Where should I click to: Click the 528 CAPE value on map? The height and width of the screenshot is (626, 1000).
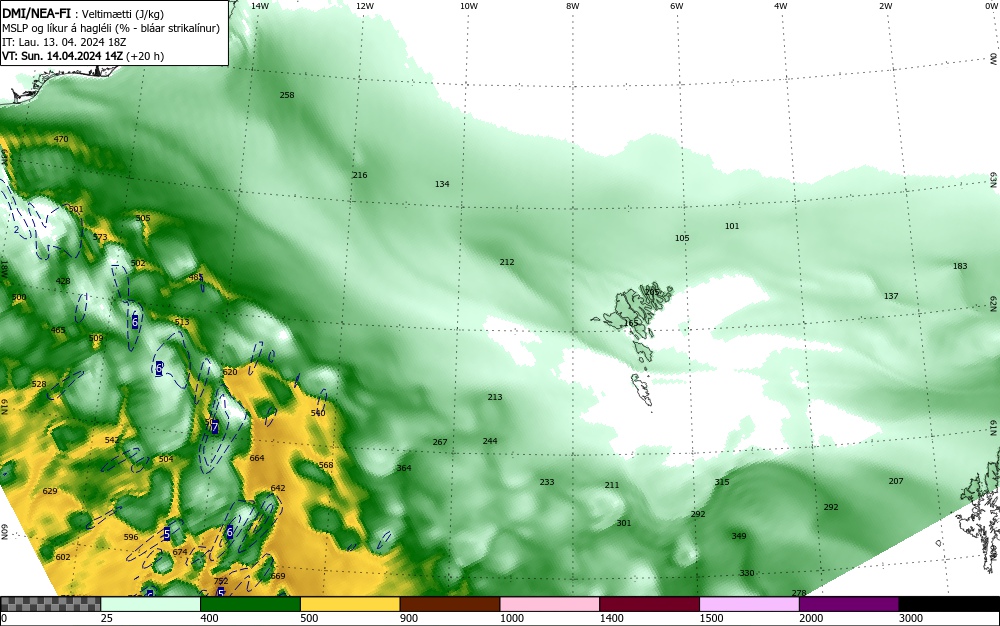point(39,384)
